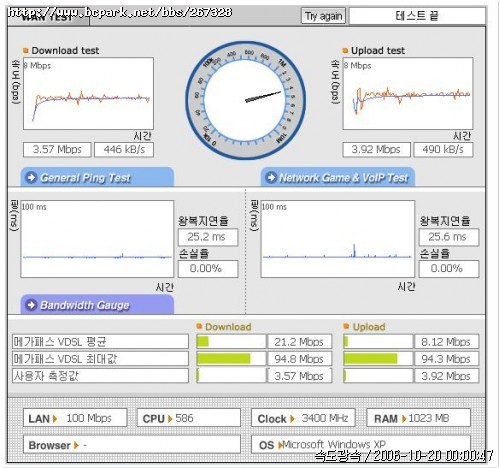
Task: Select the 사용자 측정값 row label
Action: pos(100,376)
